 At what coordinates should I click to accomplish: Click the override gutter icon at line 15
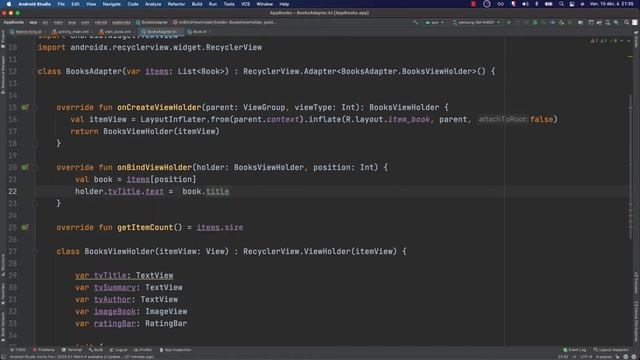24,107
